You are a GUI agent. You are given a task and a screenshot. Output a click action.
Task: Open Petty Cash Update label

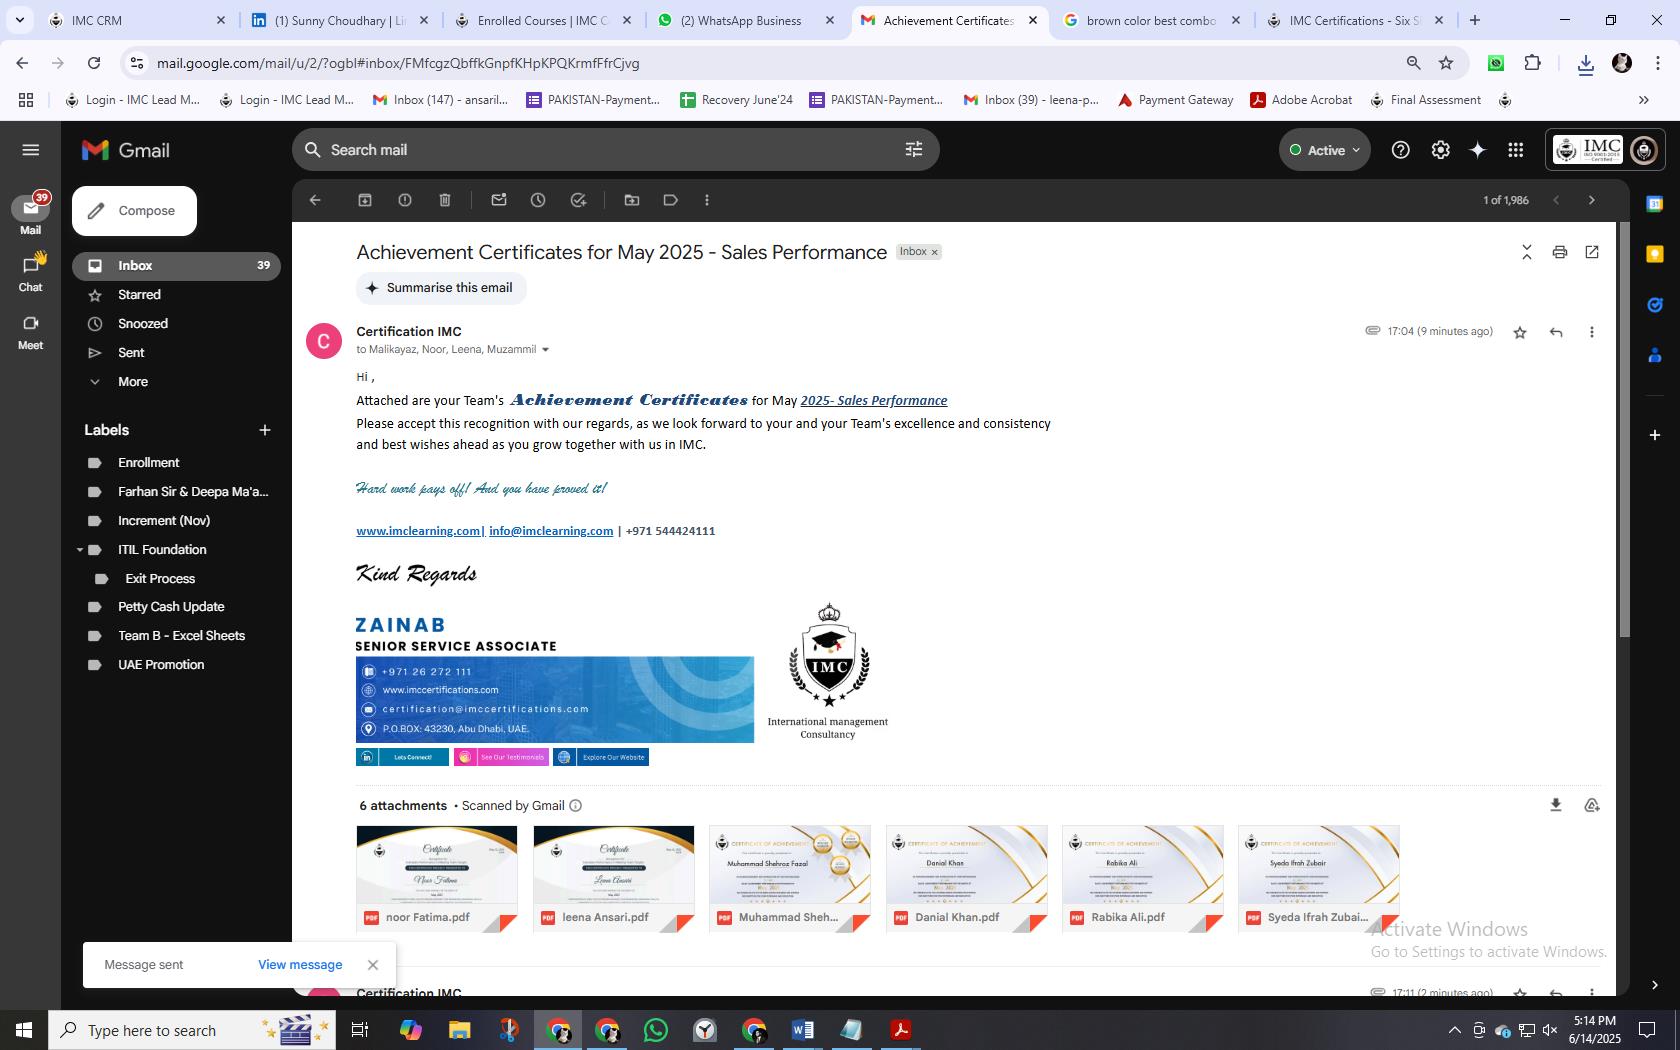(x=171, y=607)
